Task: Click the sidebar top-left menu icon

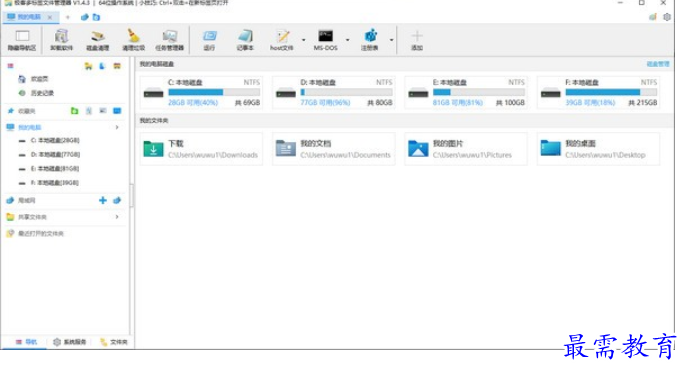Action: [x=10, y=66]
